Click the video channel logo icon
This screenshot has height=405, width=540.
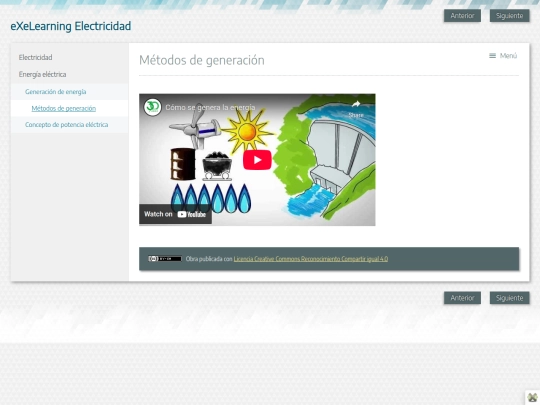[153, 107]
